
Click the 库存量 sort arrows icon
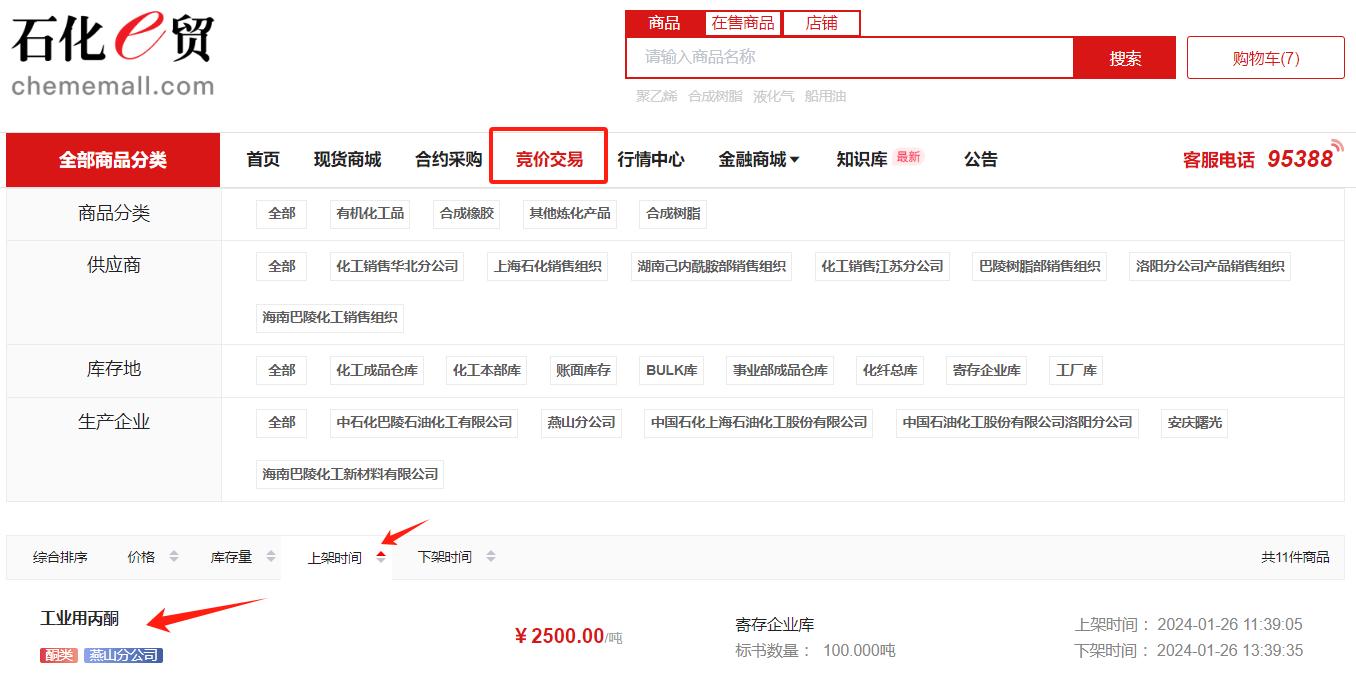(270, 557)
